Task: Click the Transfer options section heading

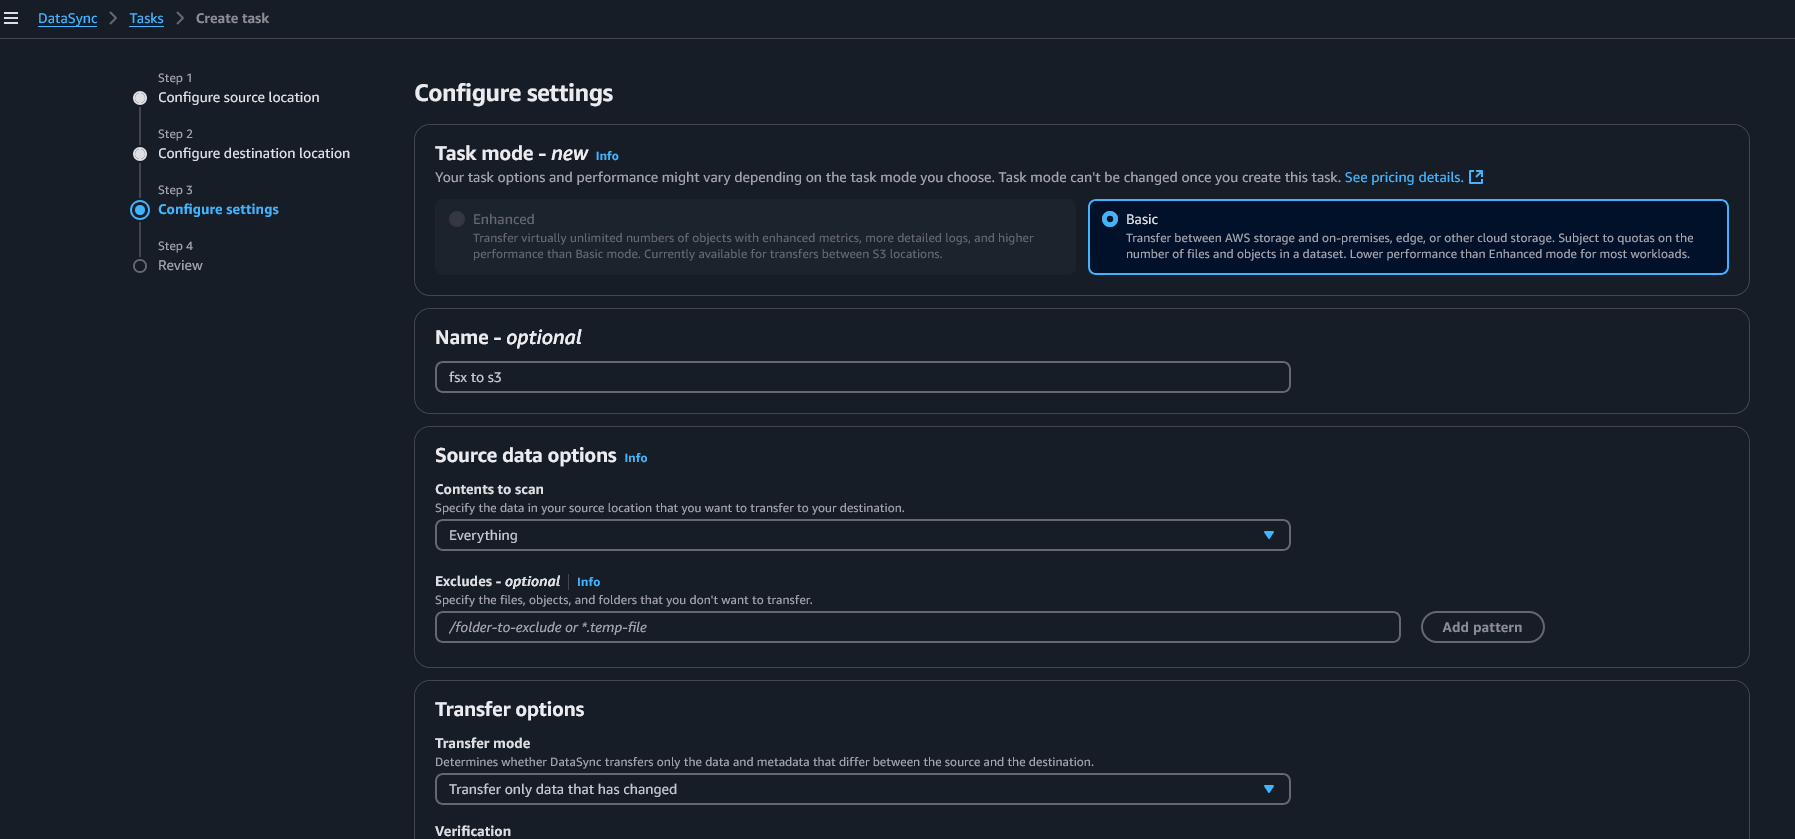Action: pyautogui.click(x=509, y=709)
